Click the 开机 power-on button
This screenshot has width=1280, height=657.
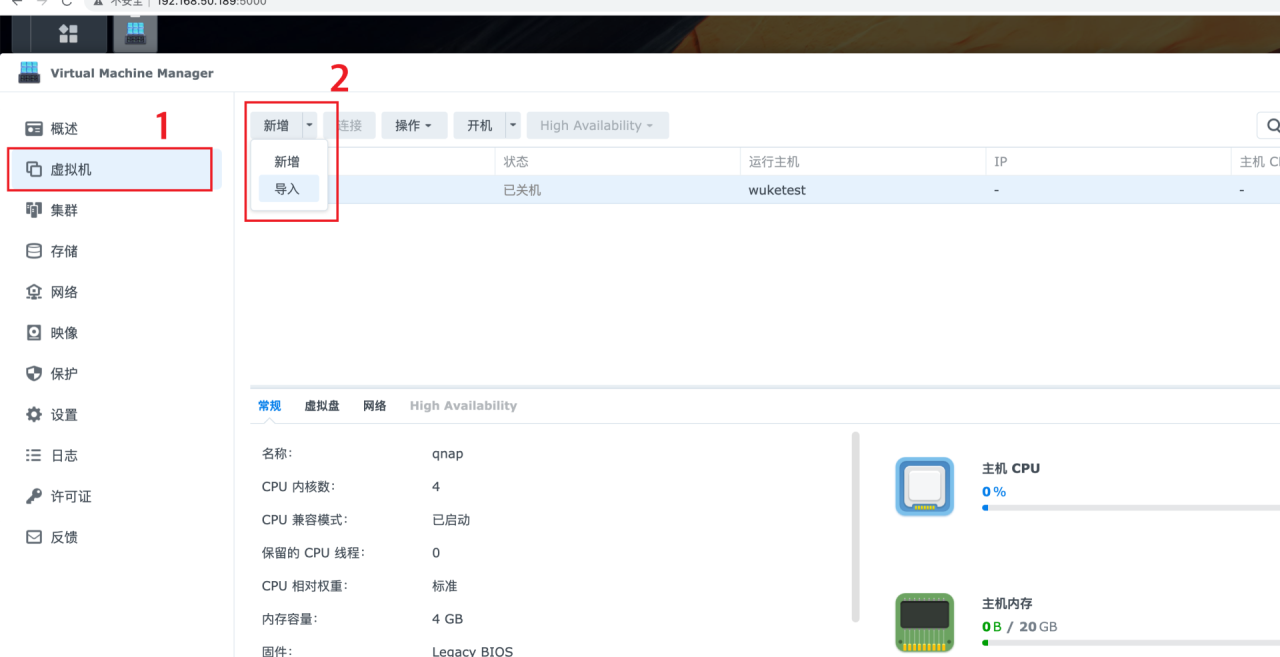click(x=480, y=125)
